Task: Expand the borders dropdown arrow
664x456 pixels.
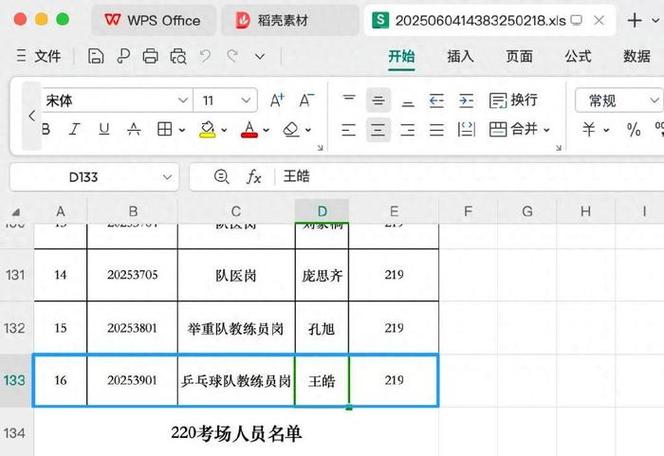Action: point(182,130)
